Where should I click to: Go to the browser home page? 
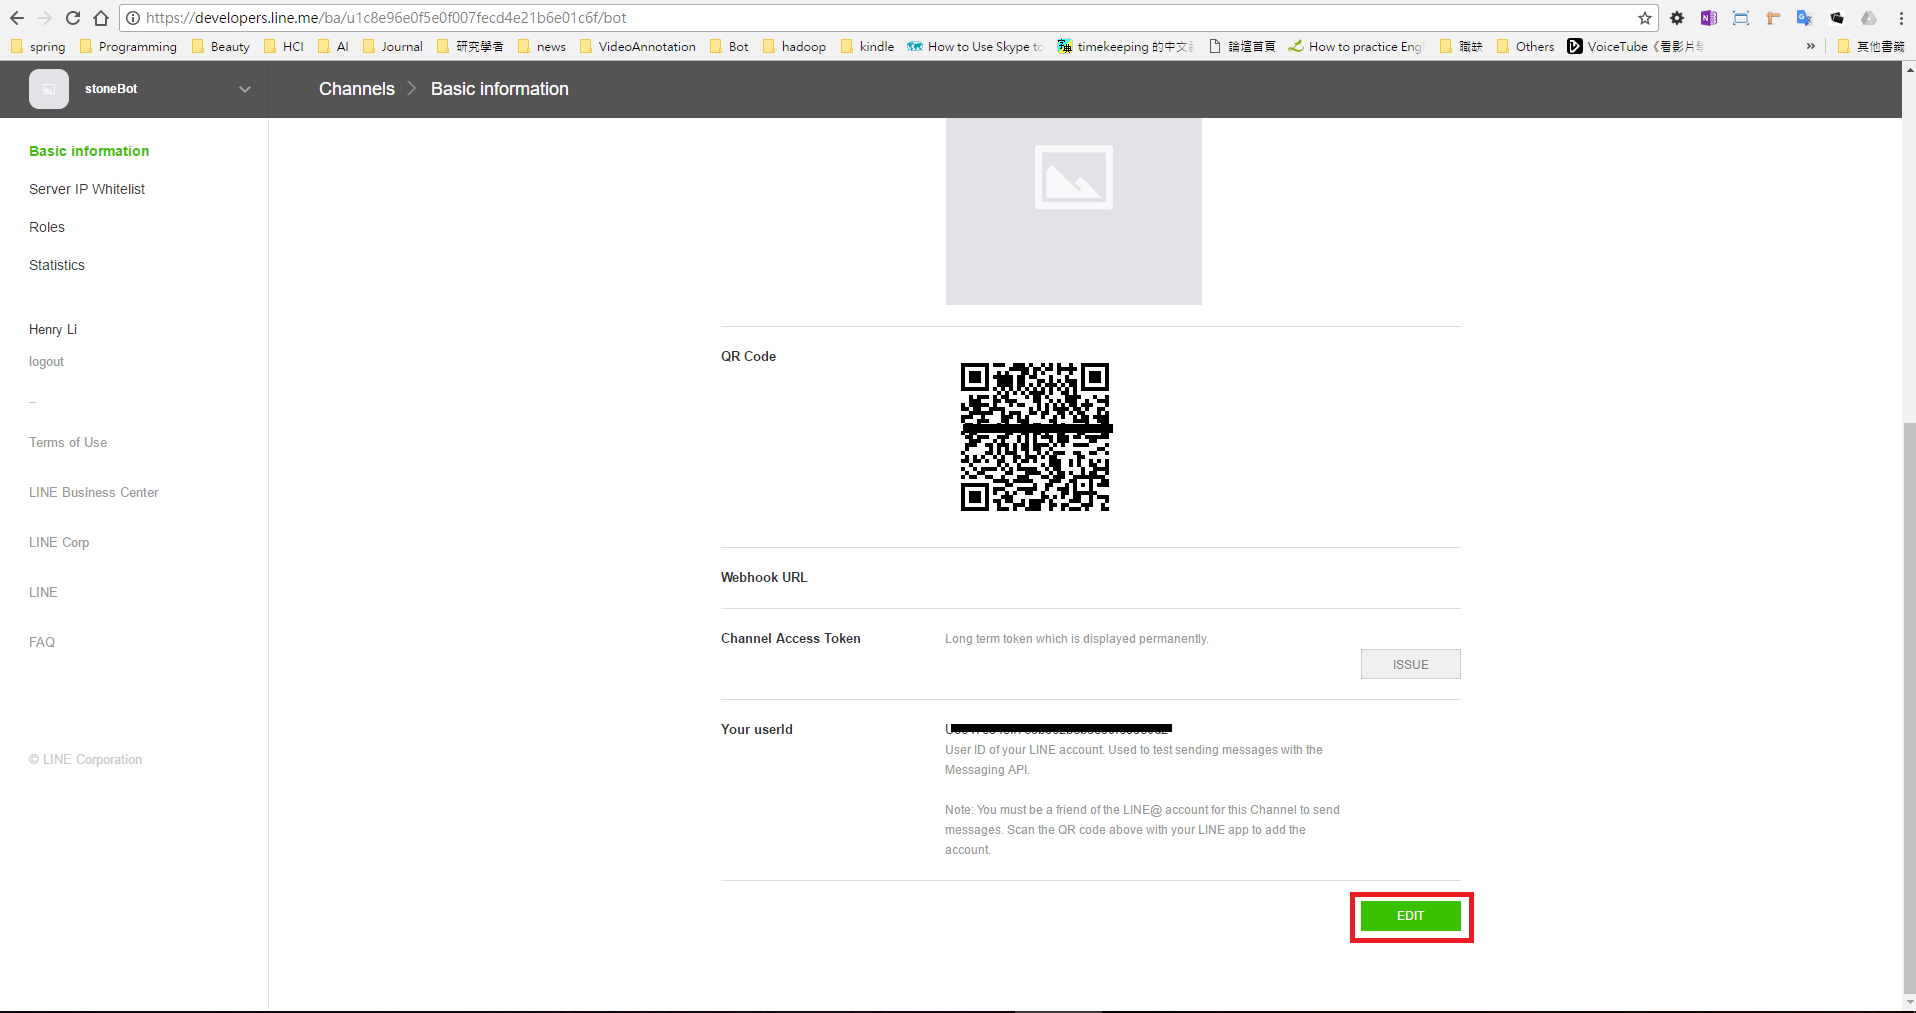[101, 18]
